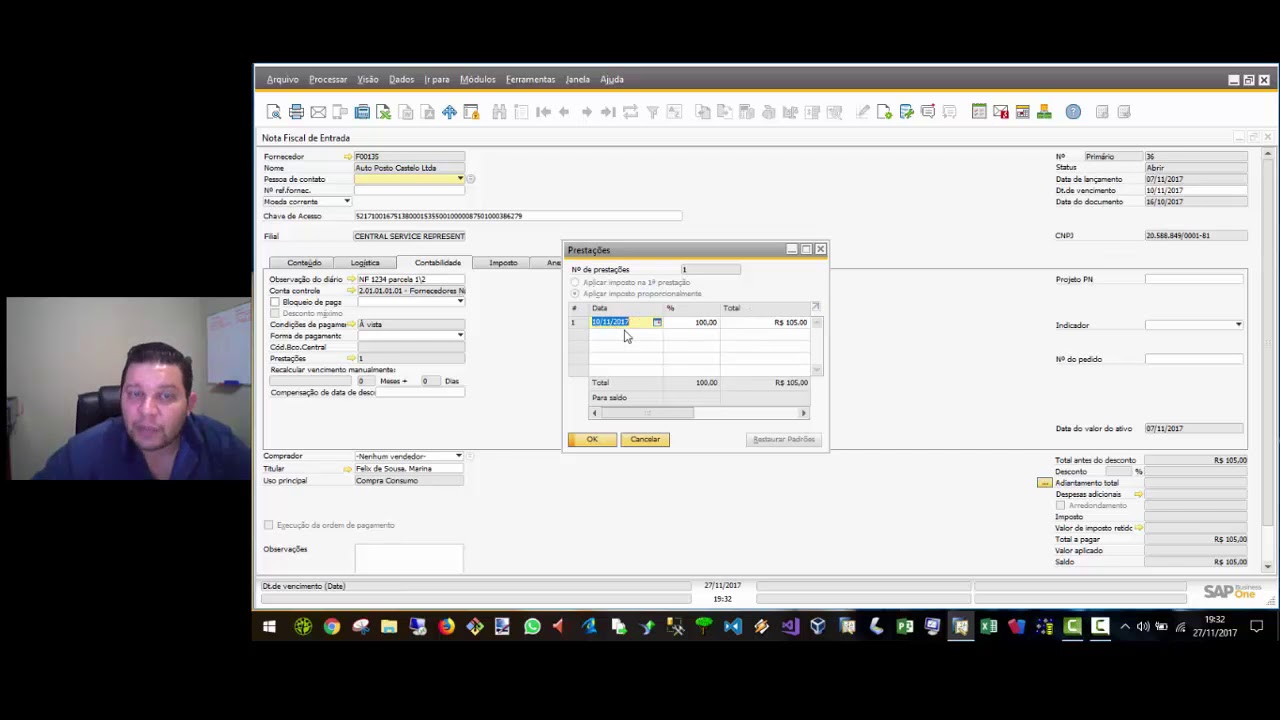Select Aplicar imposto proporcionalmente radio
The height and width of the screenshot is (720, 1280).
click(575, 294)
